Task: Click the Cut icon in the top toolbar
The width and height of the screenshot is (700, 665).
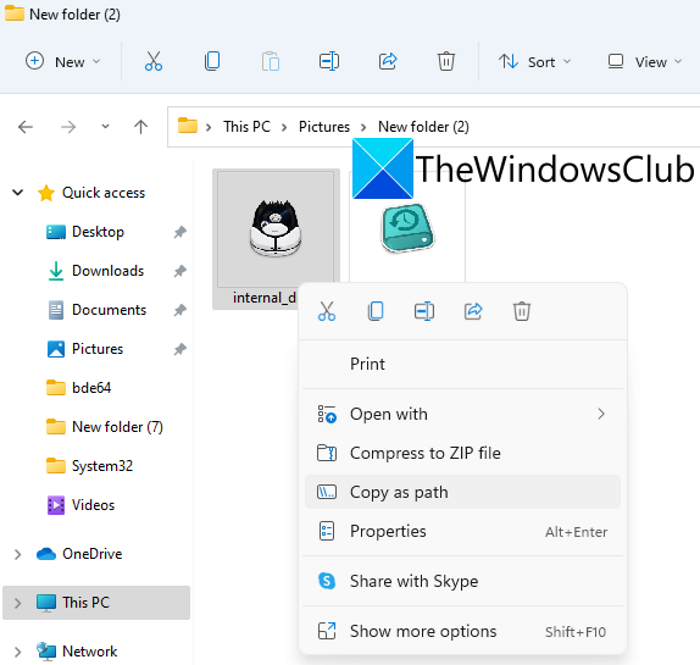Action: point(153,61)
